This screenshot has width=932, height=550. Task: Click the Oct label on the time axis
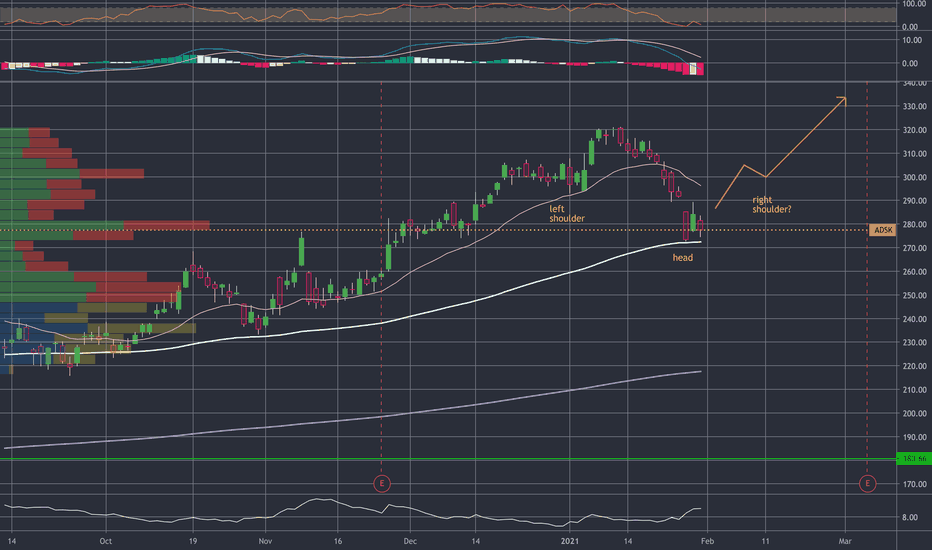click(106, 541)
